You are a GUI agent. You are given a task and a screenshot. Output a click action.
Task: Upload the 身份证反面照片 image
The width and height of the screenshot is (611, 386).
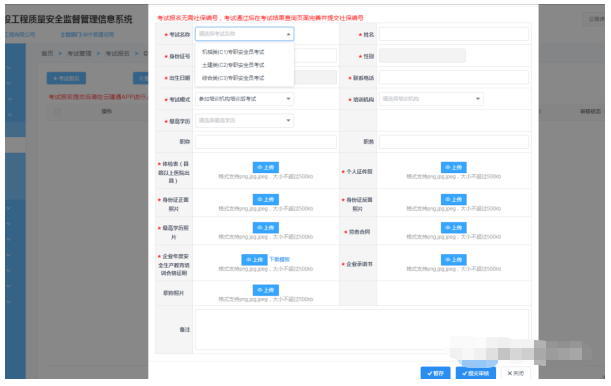coord(454,199)
